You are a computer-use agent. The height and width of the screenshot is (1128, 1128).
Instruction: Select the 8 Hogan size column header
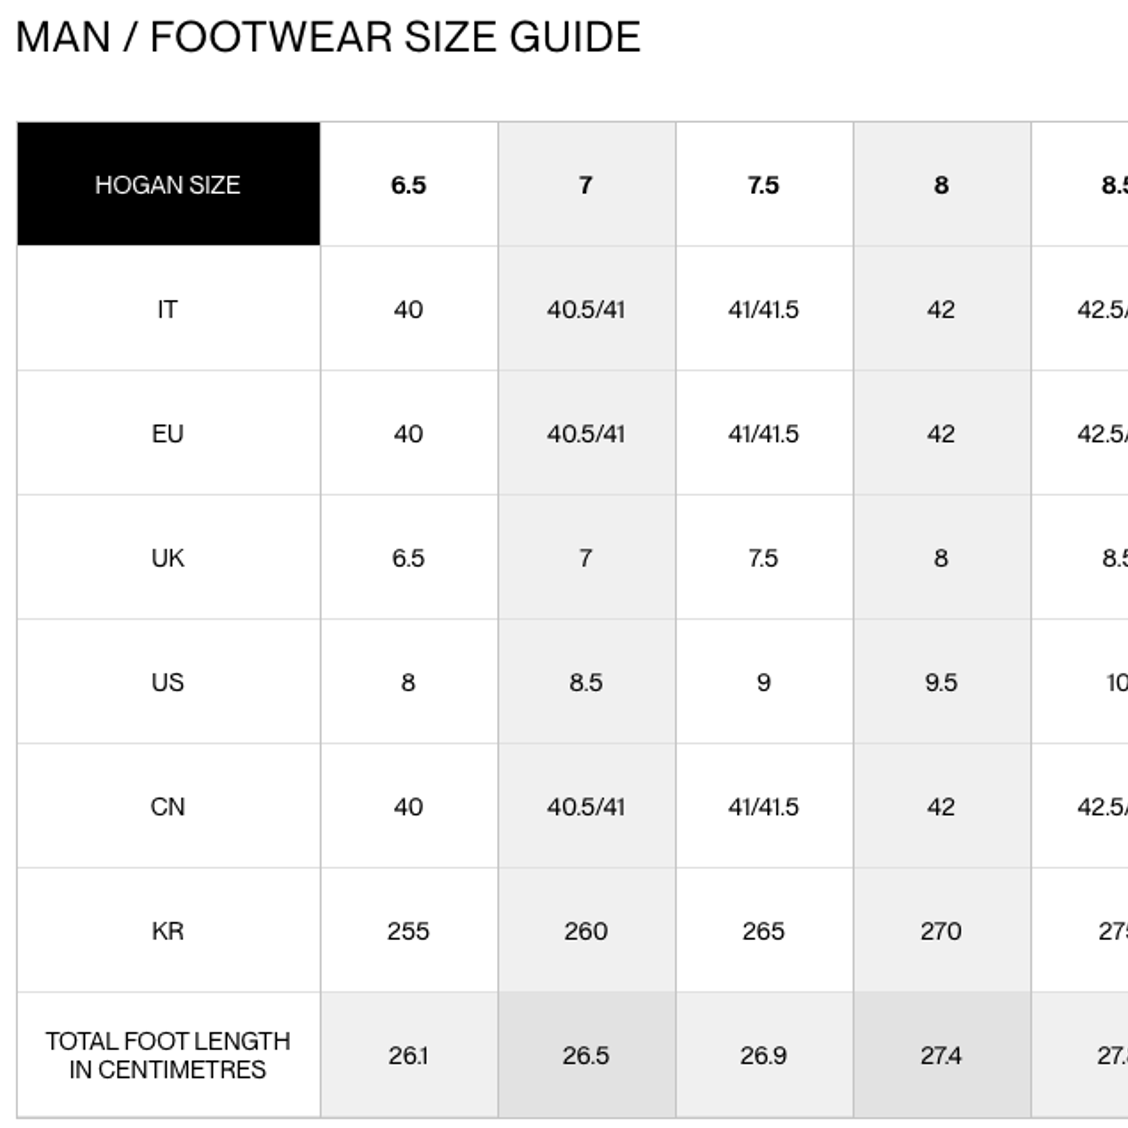click(942, 184)
